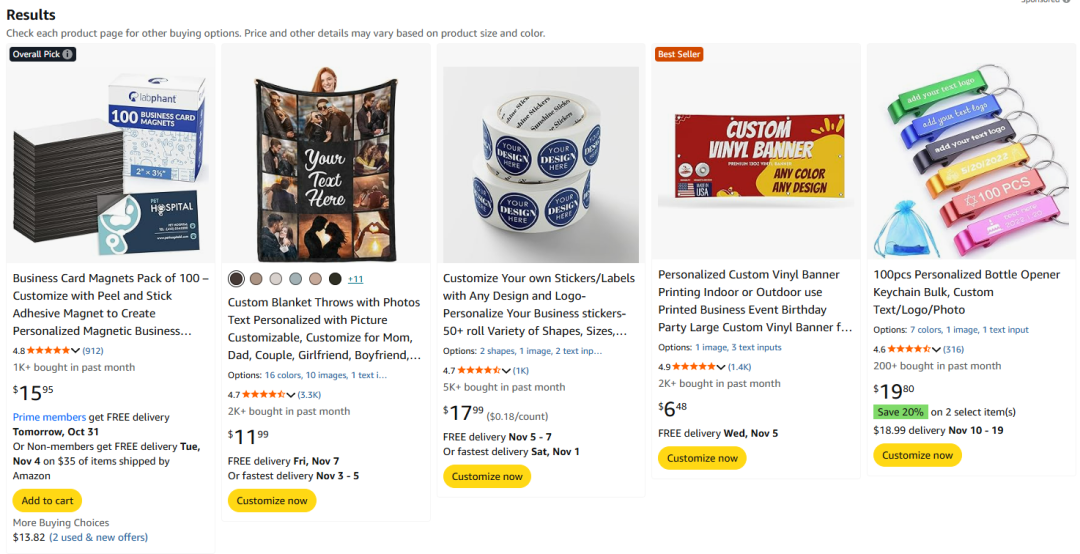Expand the rating chevron on the vinyl banner
The image size is (1080, 554).
721,367
